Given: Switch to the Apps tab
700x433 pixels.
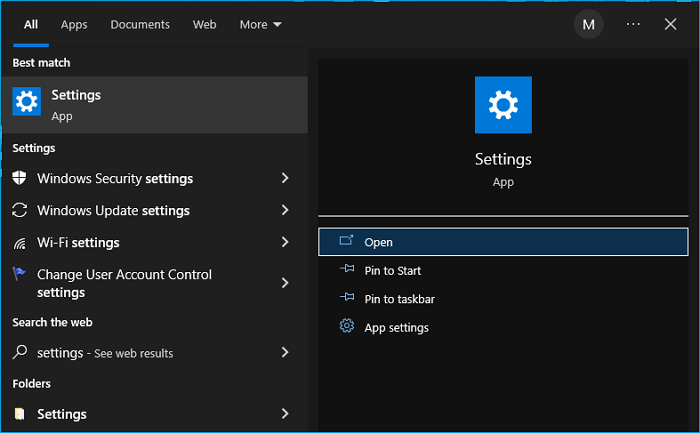Looking at the screenshot, I should [74, 25].
